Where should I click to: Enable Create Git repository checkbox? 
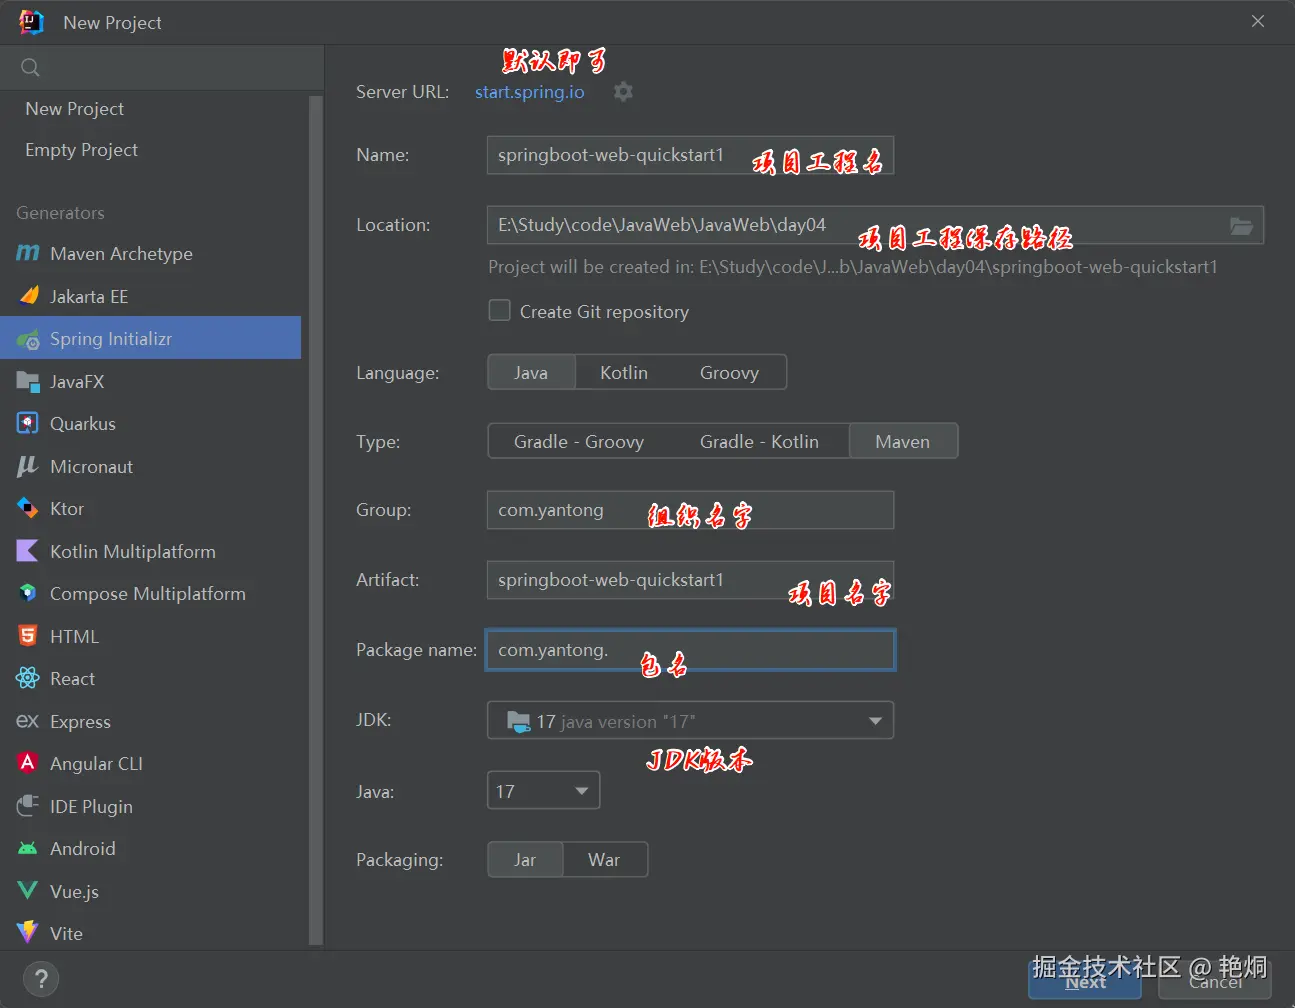499,311
